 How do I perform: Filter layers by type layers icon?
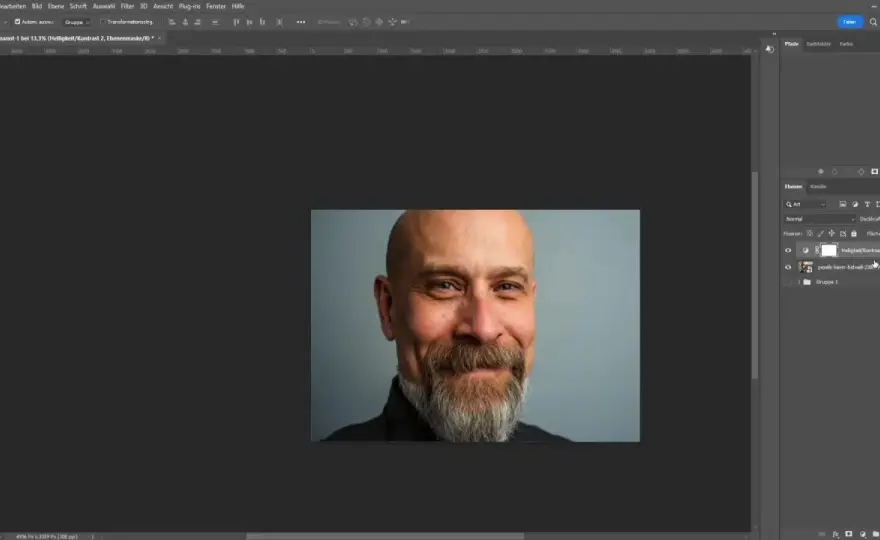coord(867,204)
